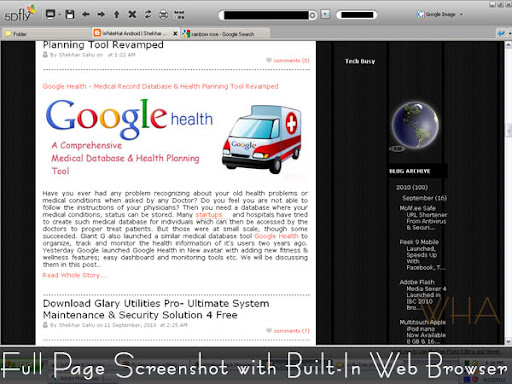Click into the address bar field
Viewport: 512px width, 384px height.
(266, 15)
